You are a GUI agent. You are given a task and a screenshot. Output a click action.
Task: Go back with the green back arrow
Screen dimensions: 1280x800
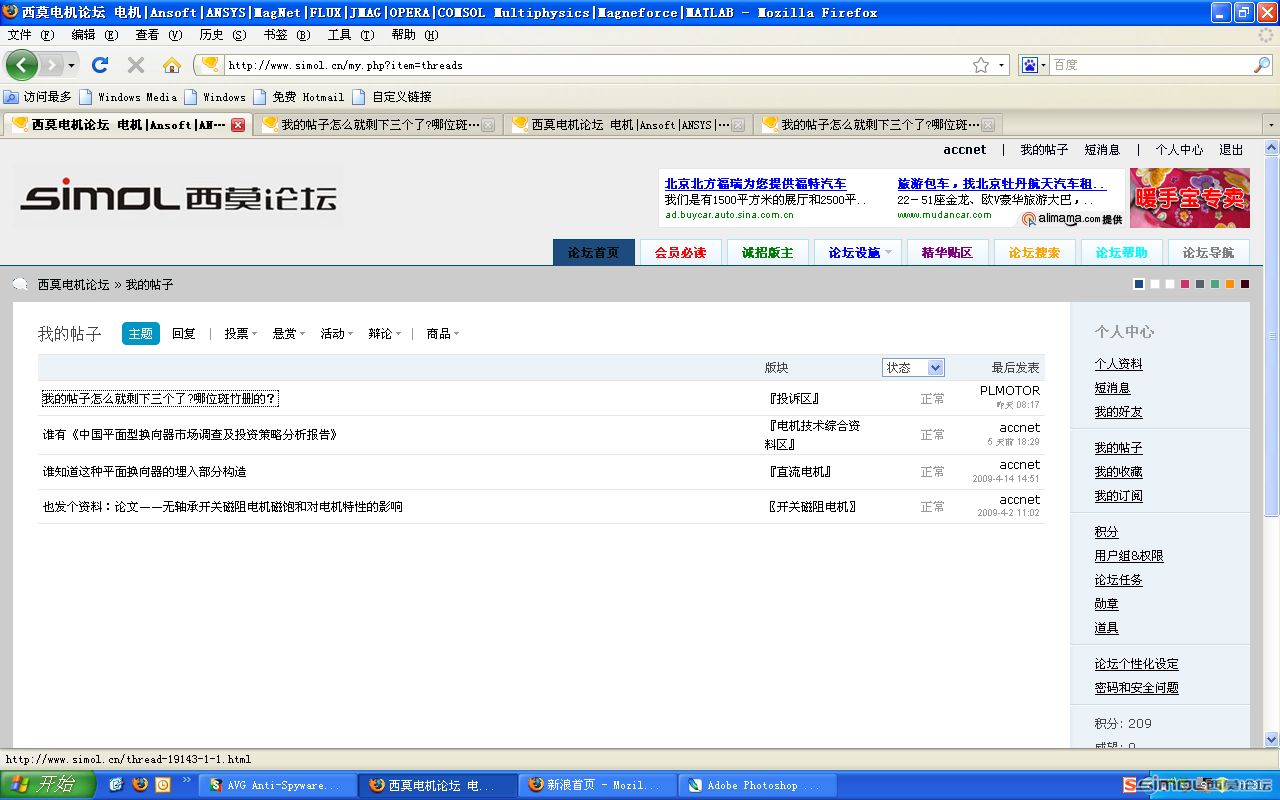coord(22,65)
